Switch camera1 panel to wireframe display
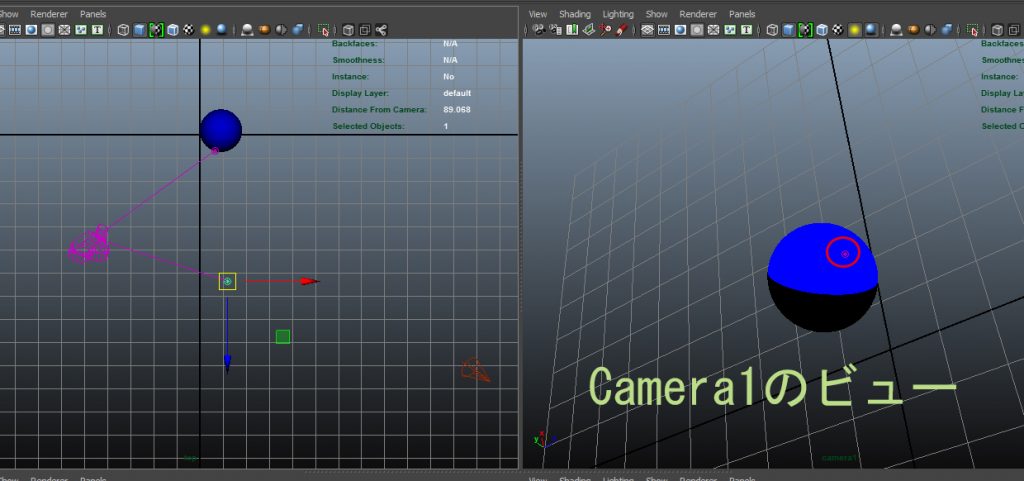 pyautogui.click(x=773, y=30)
